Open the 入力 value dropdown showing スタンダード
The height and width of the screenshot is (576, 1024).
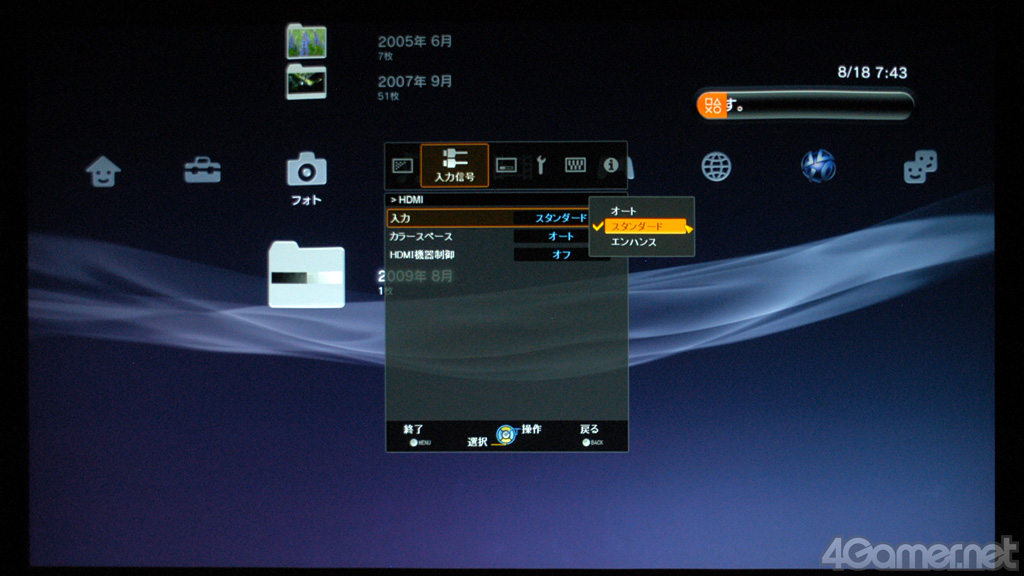point(552,218)
